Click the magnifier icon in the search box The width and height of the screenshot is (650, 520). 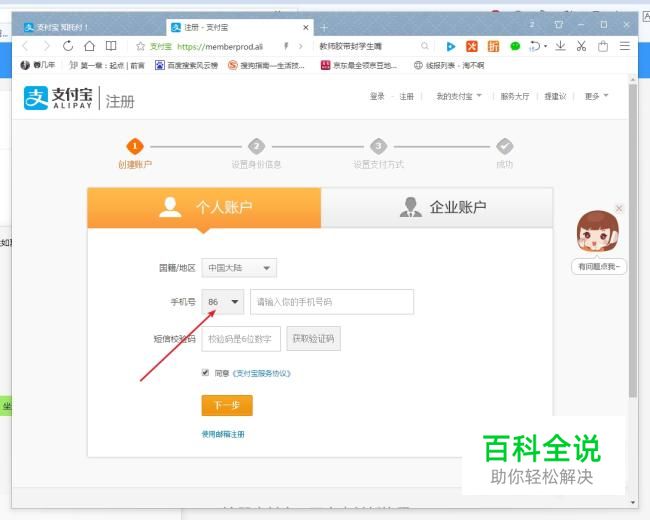point(424,46)
